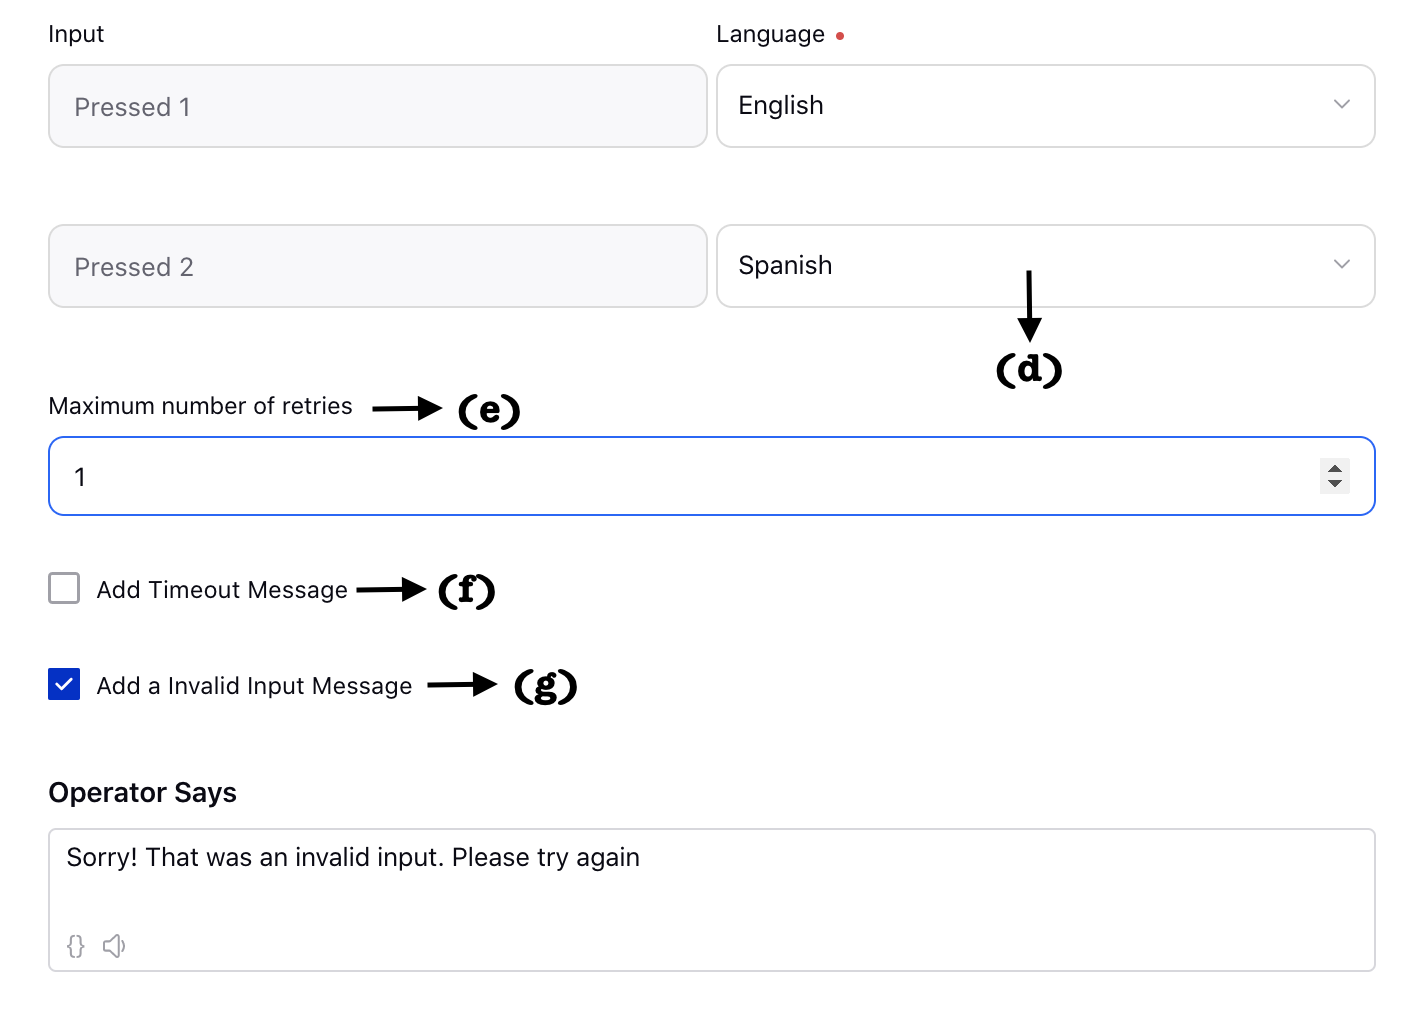Open the English language dropdown
Image resolution: width=1420 pixels, height=1010 pixels.
pyautogui.click(x=1046, y=106)
